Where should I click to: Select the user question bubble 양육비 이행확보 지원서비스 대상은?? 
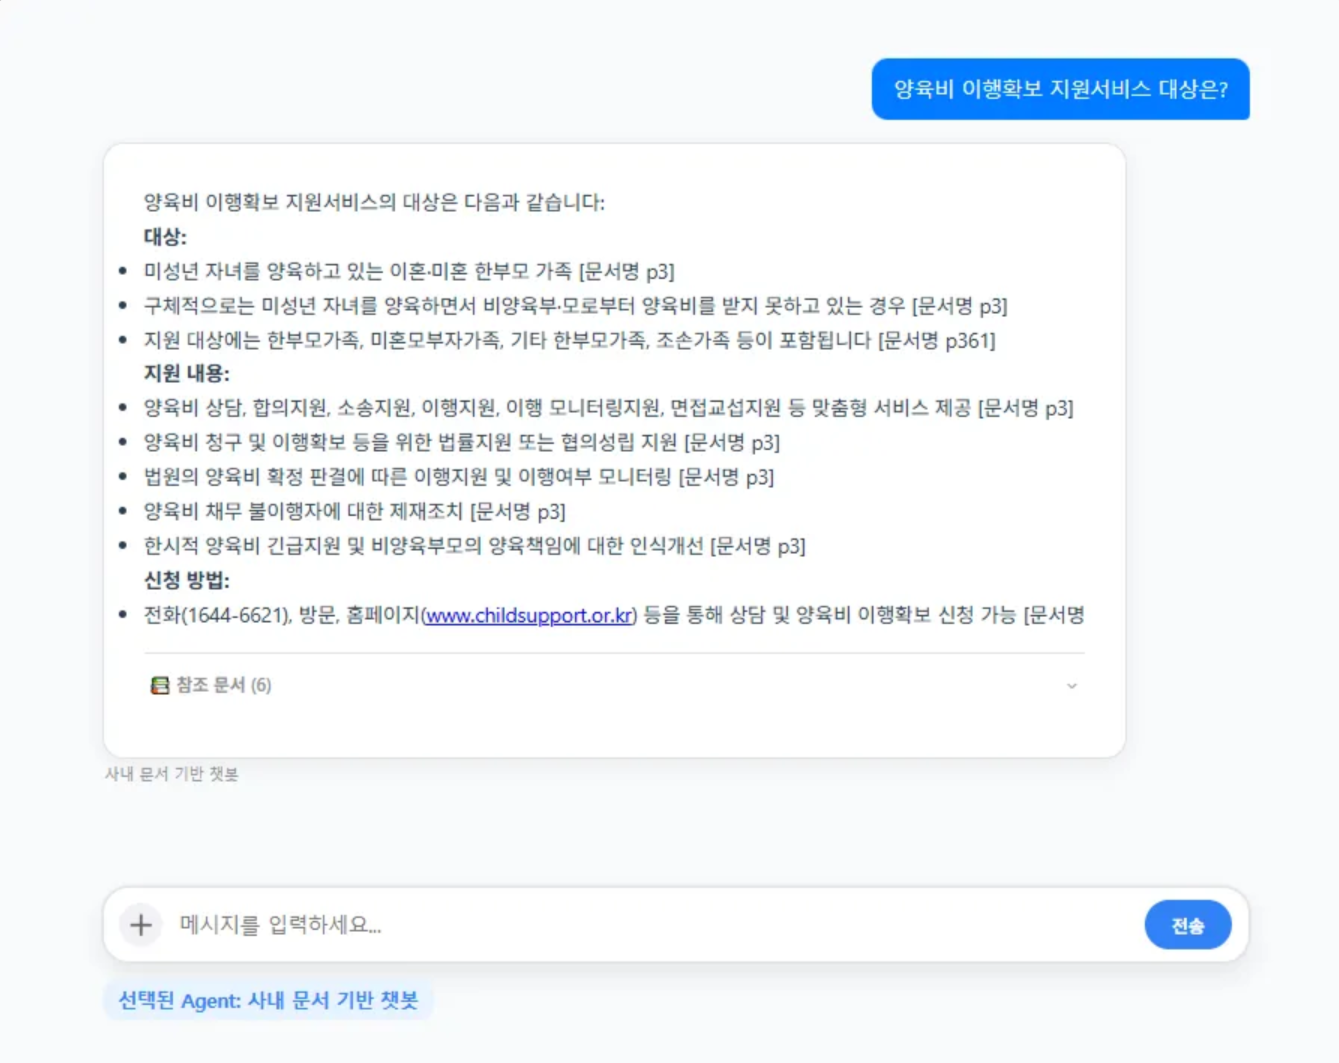tap(1060, 89)
